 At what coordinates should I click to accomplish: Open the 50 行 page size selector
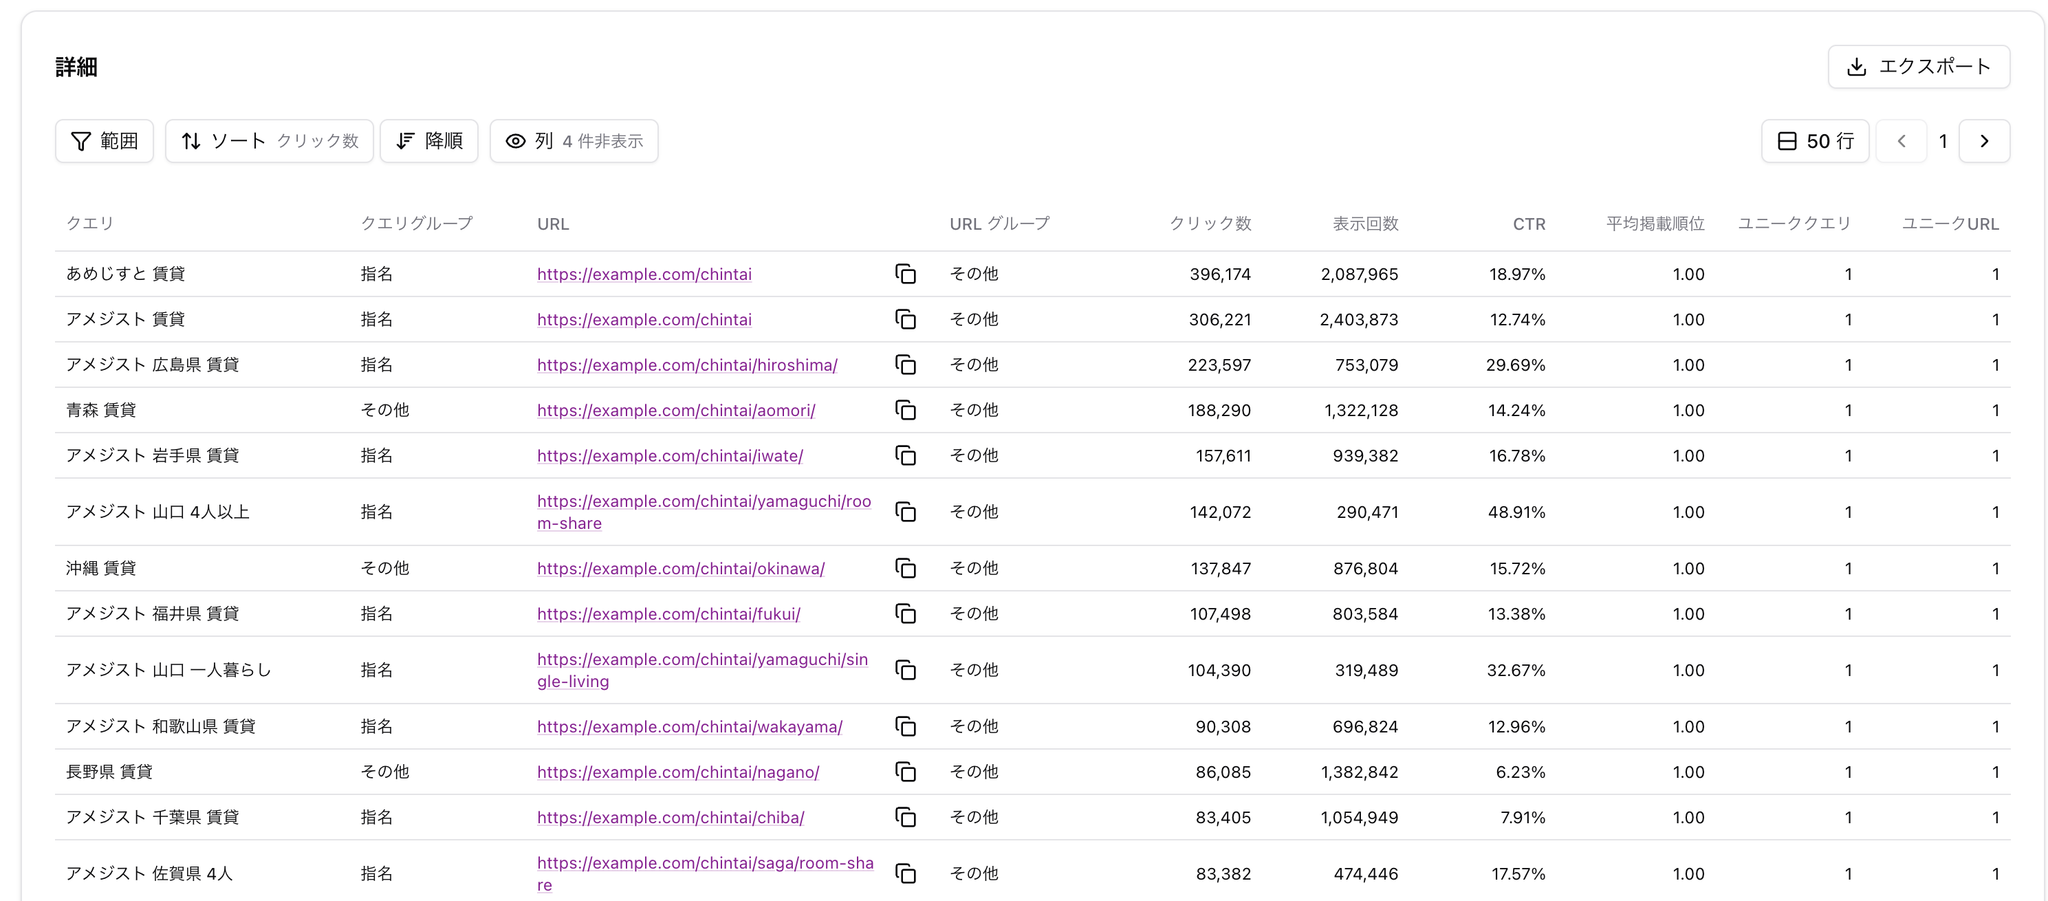coord(1814,141)
